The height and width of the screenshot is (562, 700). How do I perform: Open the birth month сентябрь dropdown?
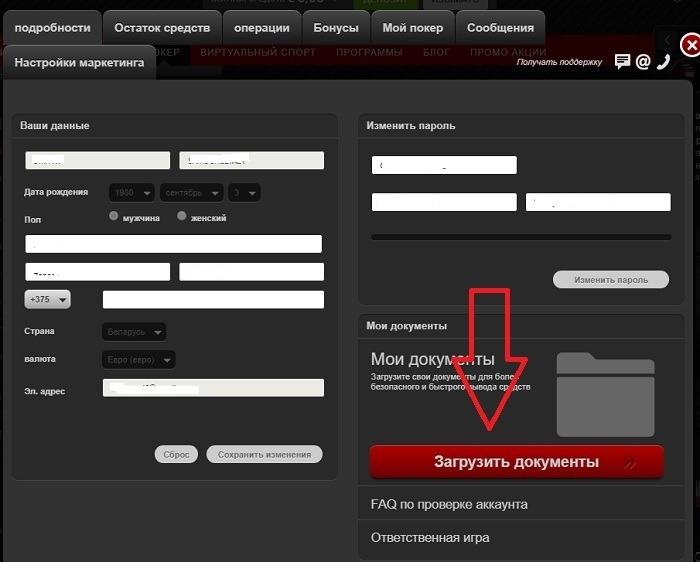(x=192, y=193)
